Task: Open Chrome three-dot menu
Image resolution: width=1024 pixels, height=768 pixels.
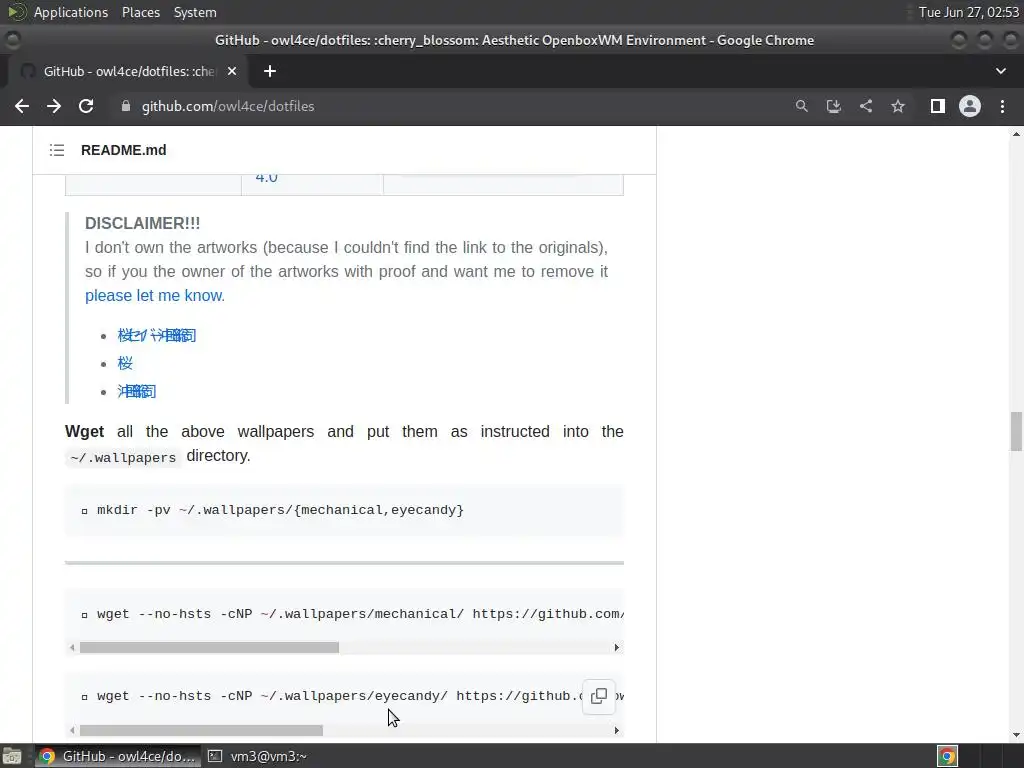Action: click(x=1002, y=106)
